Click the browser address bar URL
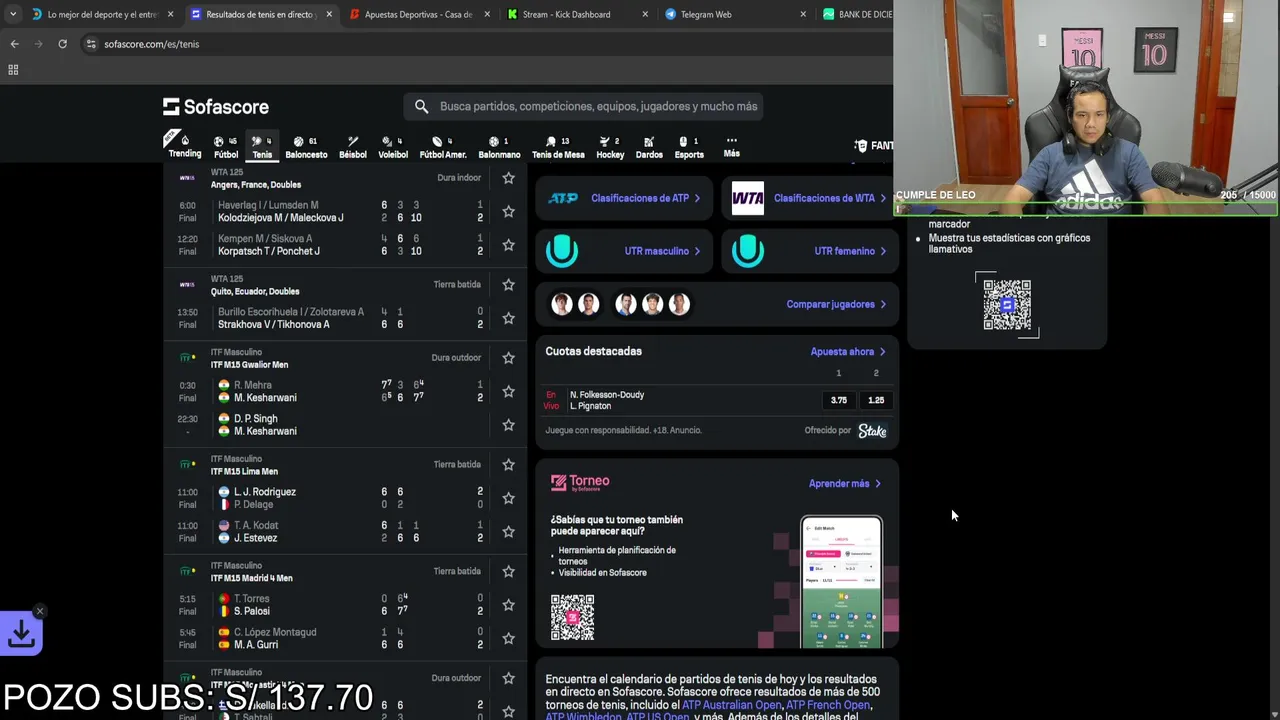This screenshot has width=1280, height=720. tap(151, 44)
